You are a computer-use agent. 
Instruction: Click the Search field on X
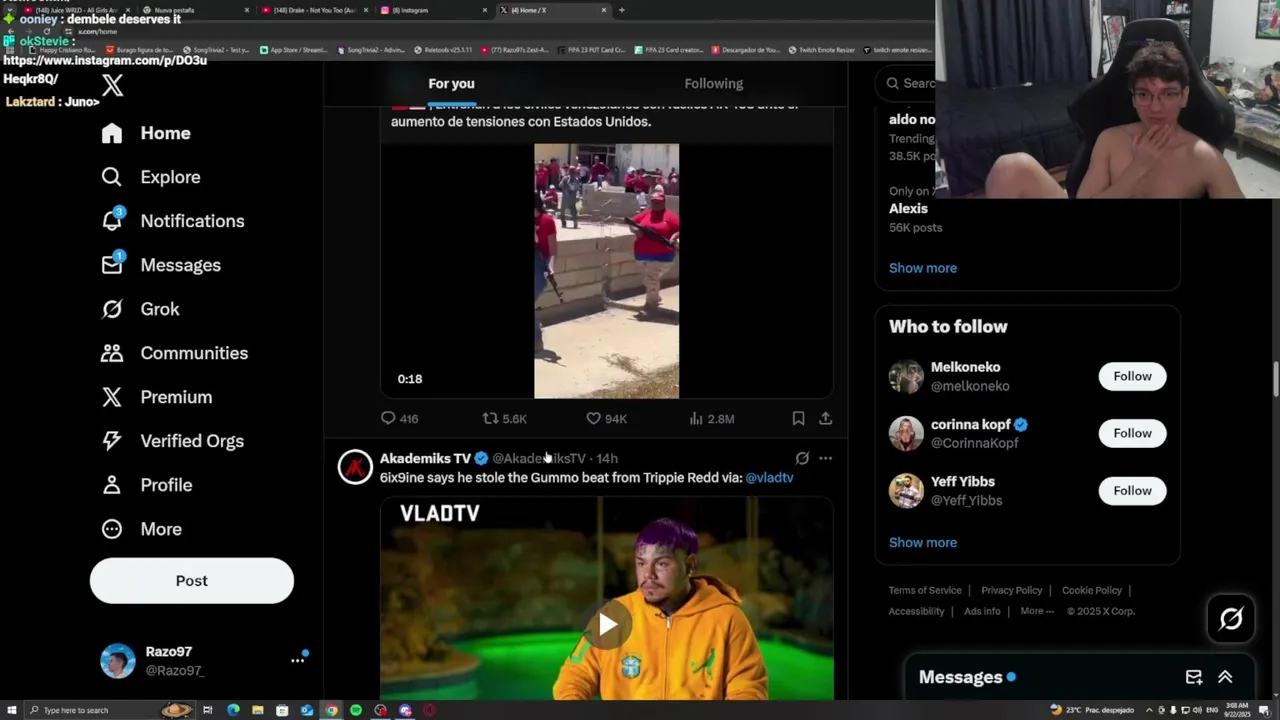tap(908, 83)
